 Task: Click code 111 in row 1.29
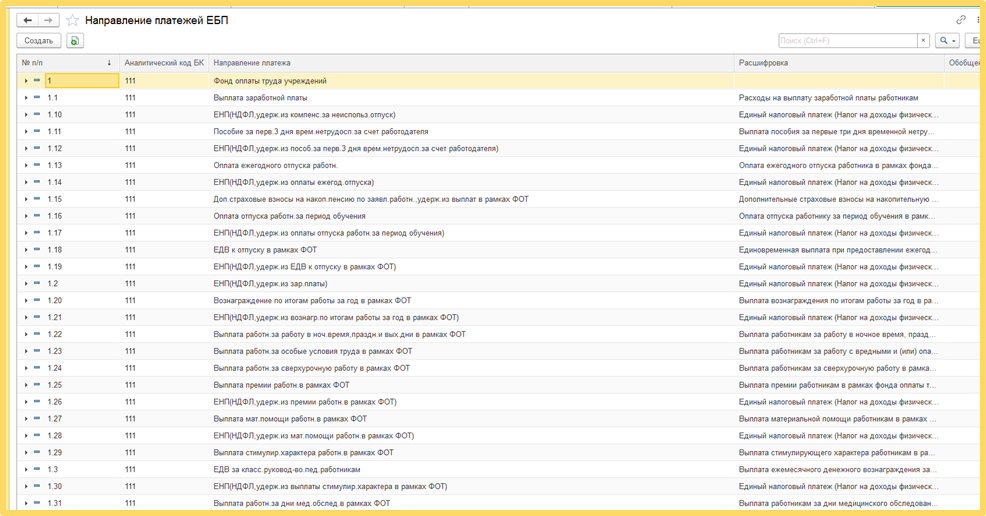[130, 453]
